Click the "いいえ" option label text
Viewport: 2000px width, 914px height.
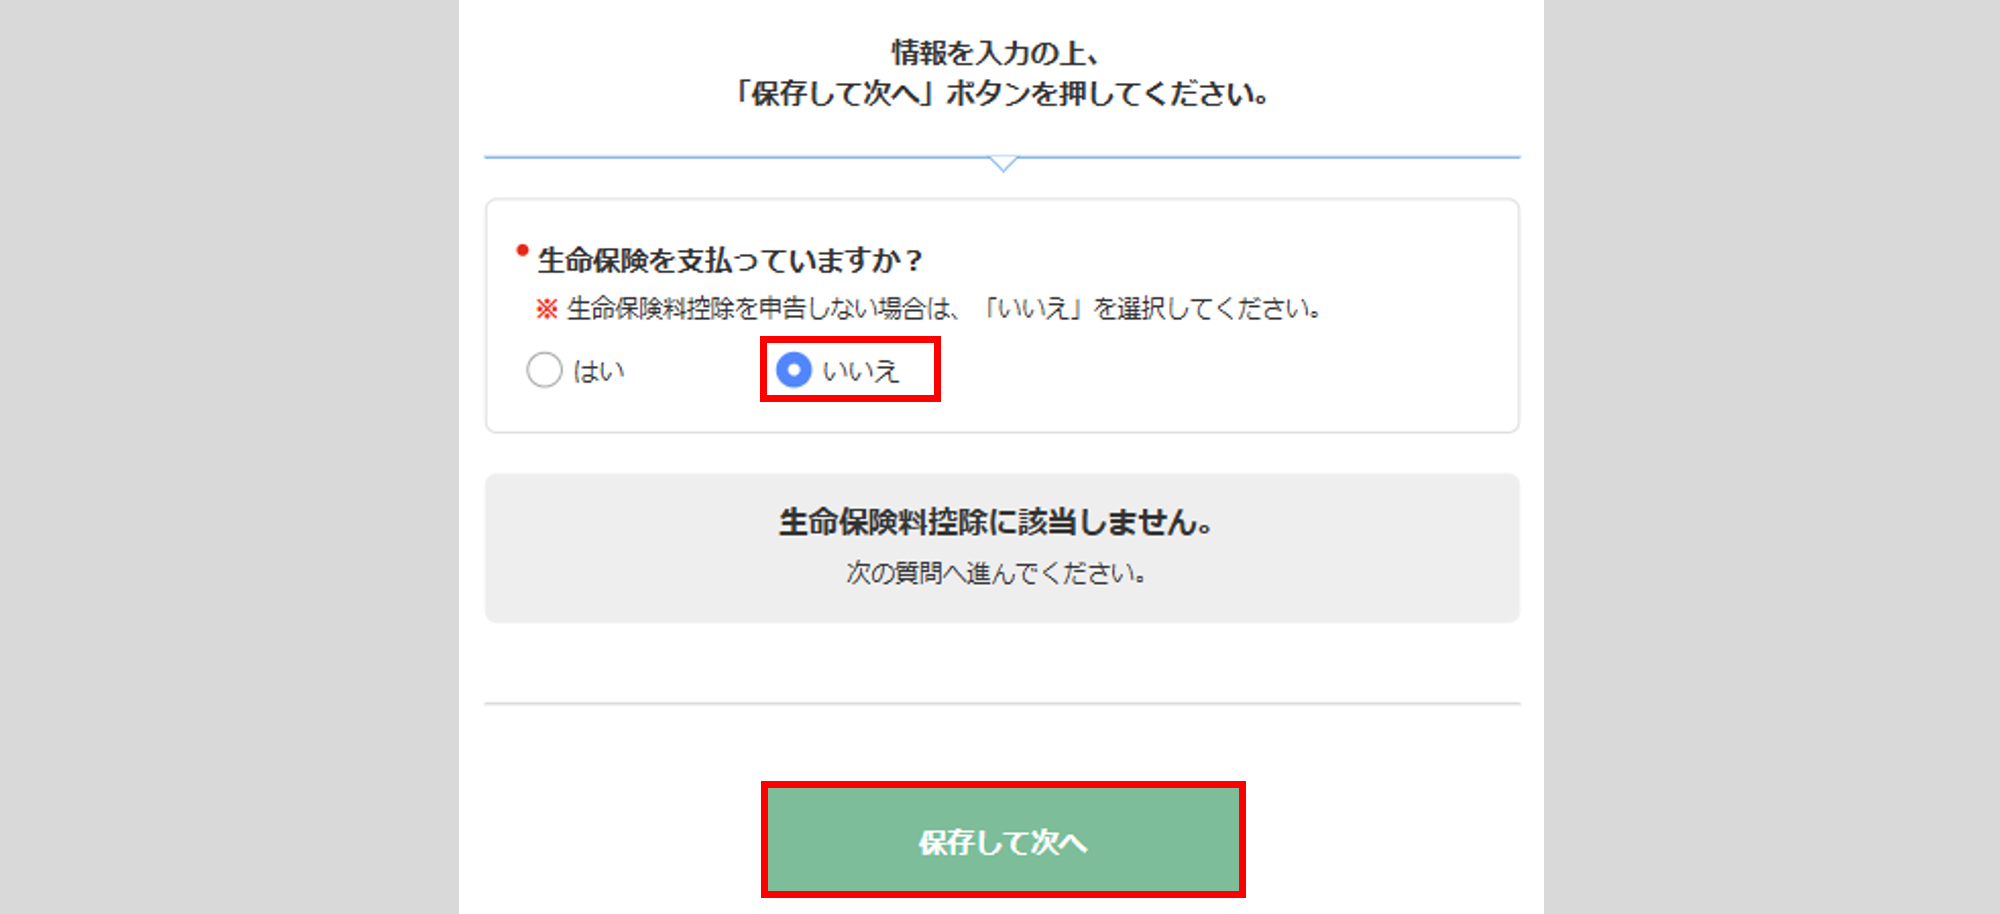coord(861,372)
